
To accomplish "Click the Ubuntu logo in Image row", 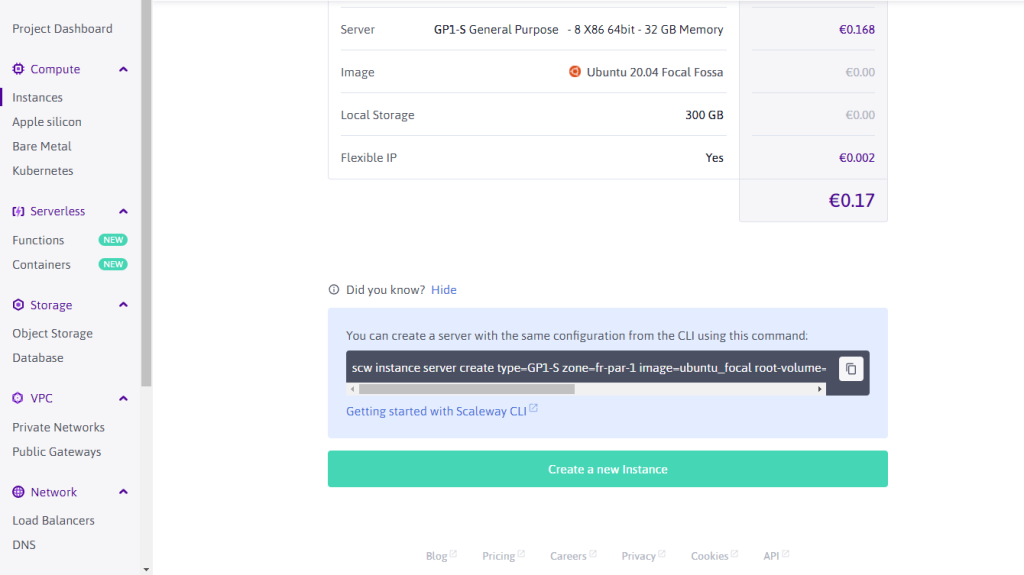I will click(575, 72).
